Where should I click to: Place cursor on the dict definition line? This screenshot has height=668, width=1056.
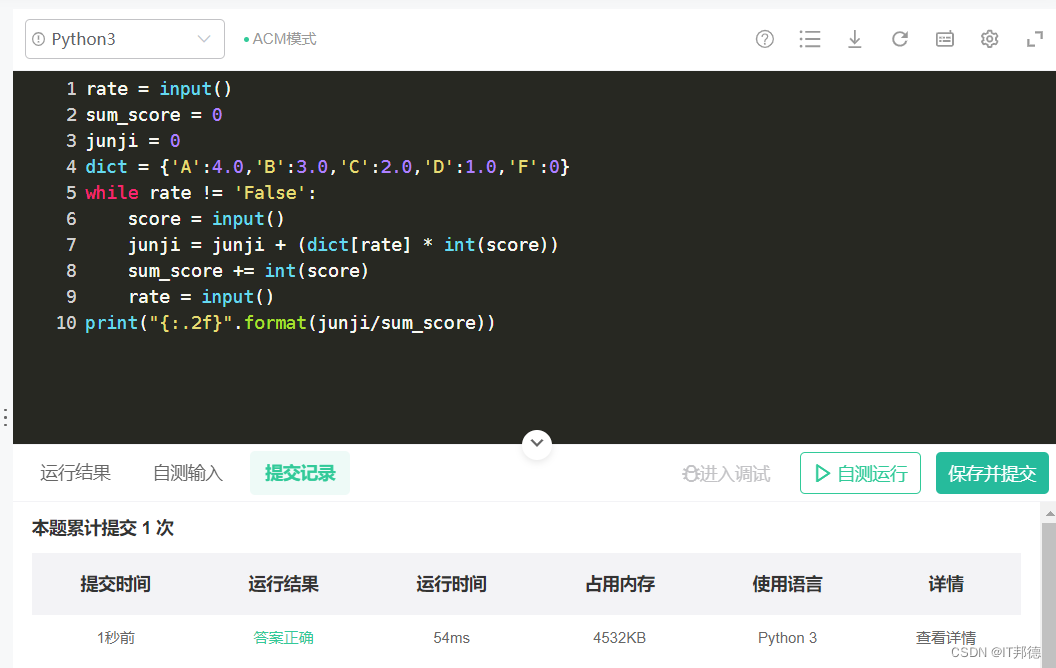tap(327, 167)
